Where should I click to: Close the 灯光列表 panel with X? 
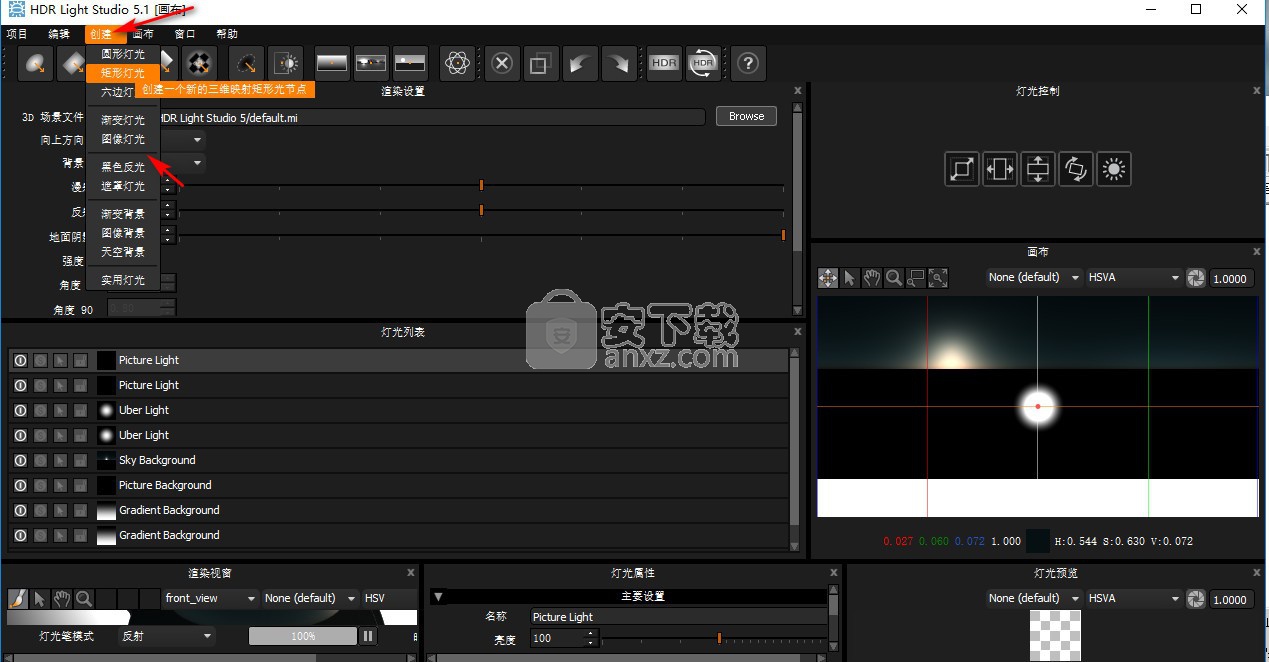797,332
